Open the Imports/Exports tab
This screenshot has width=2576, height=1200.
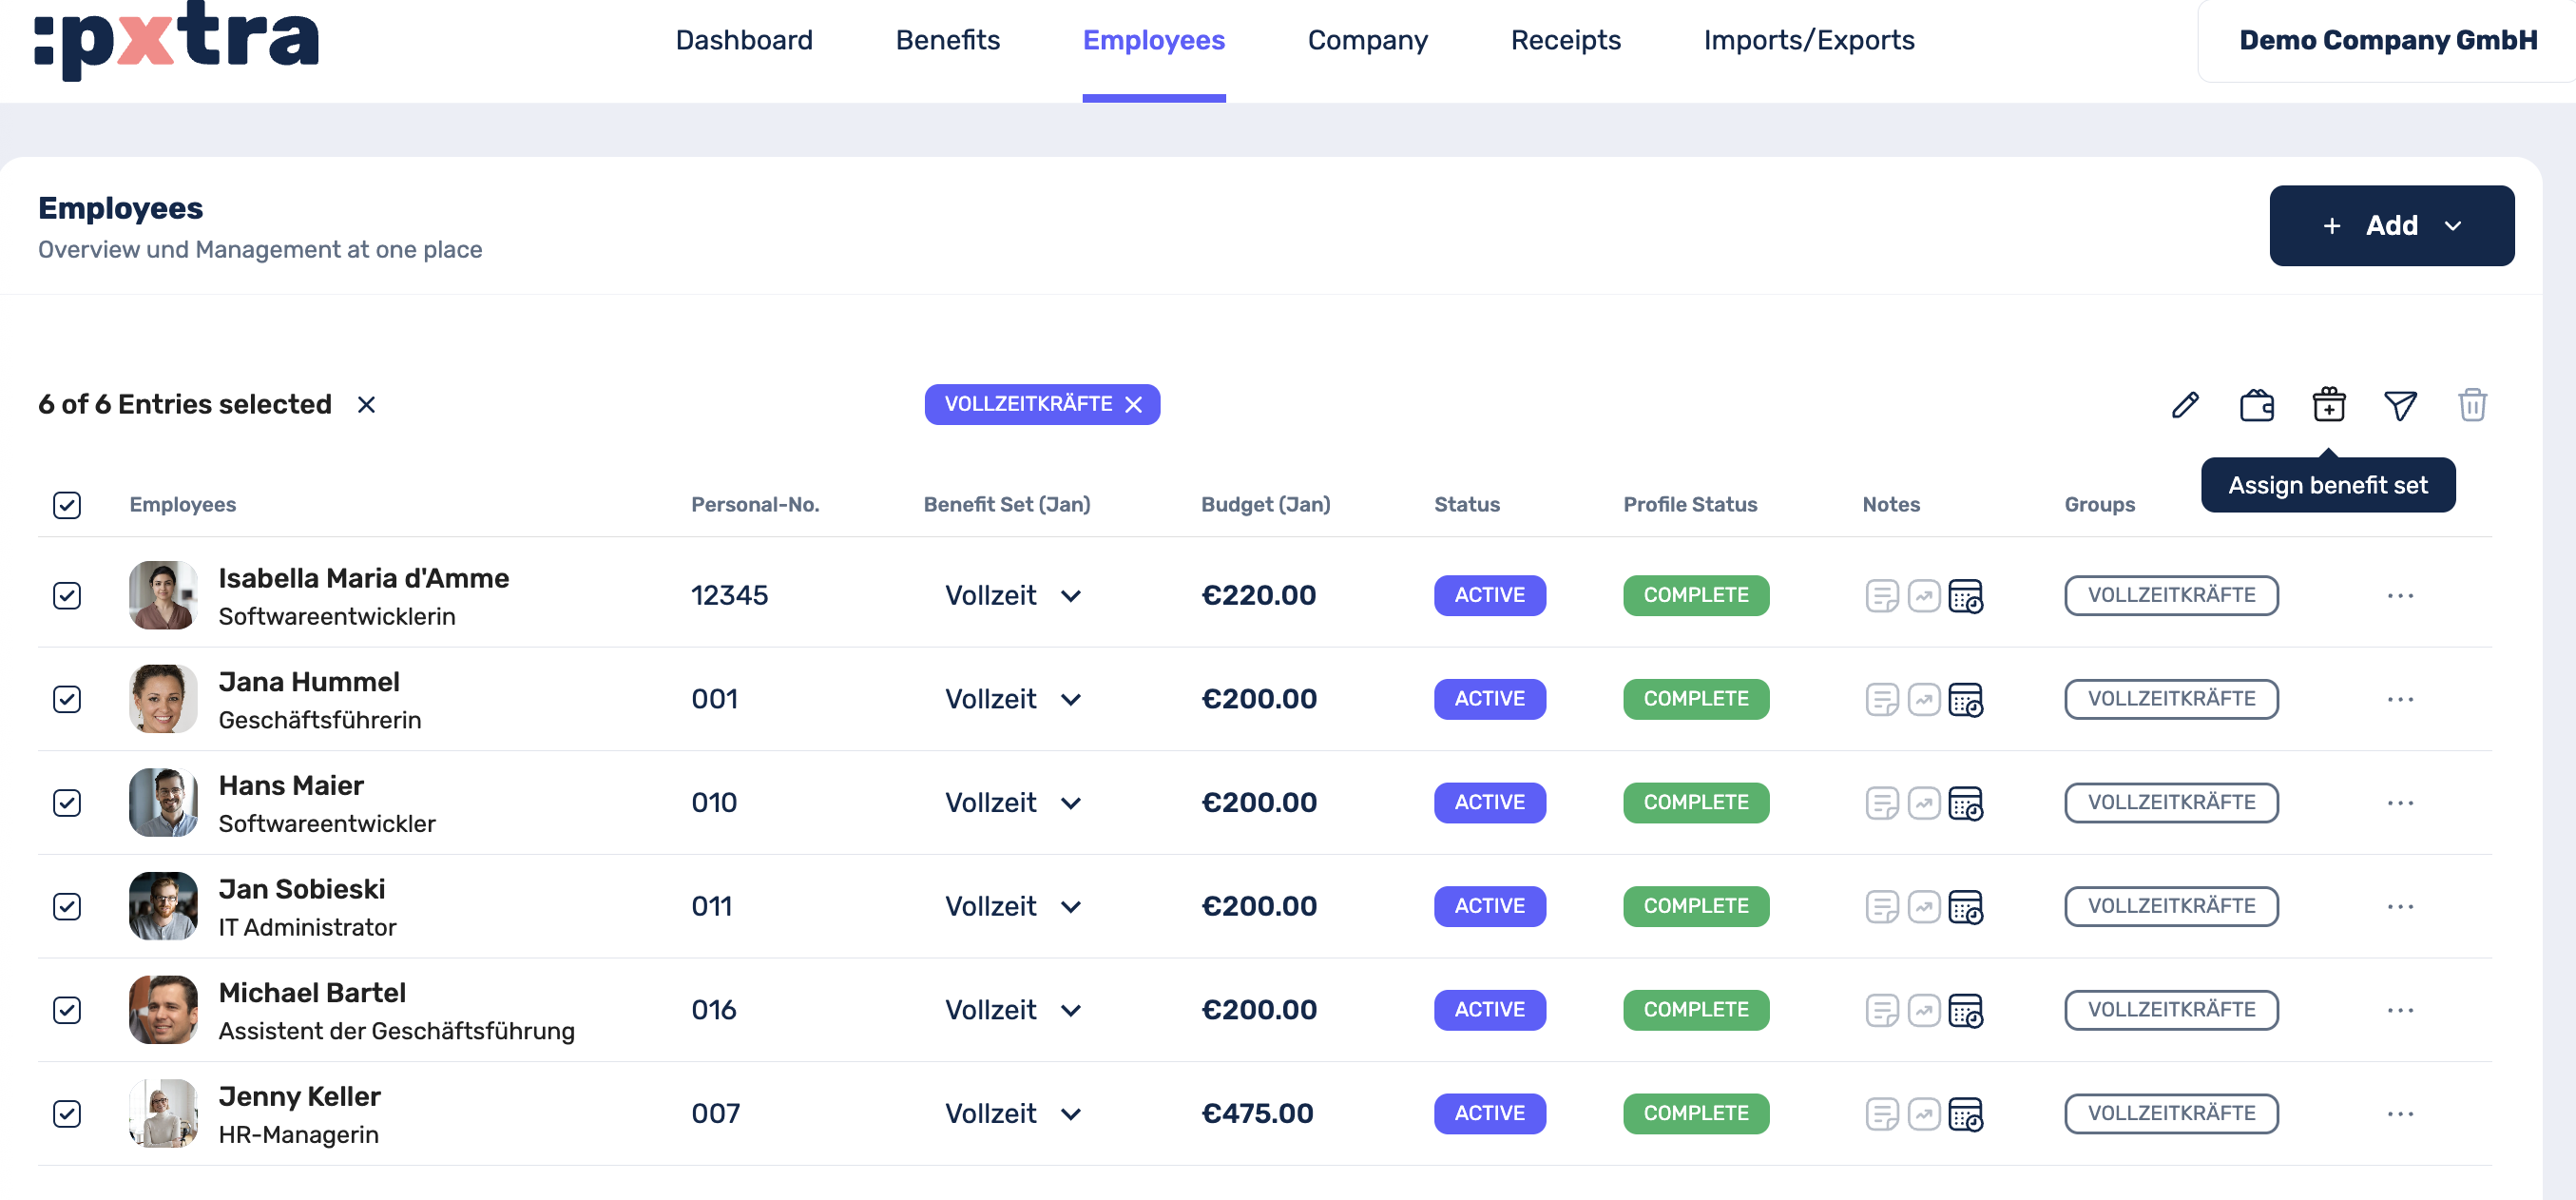pos(1808,40)
